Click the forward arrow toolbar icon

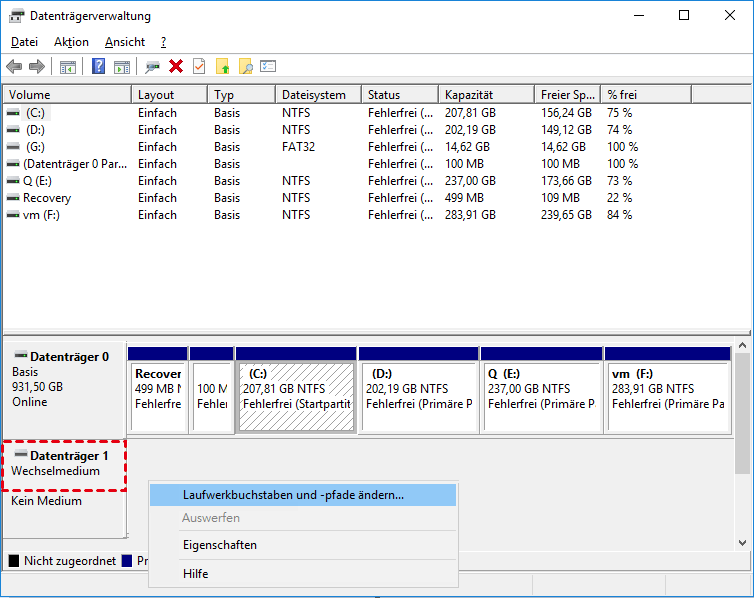(x=37, y=66)
